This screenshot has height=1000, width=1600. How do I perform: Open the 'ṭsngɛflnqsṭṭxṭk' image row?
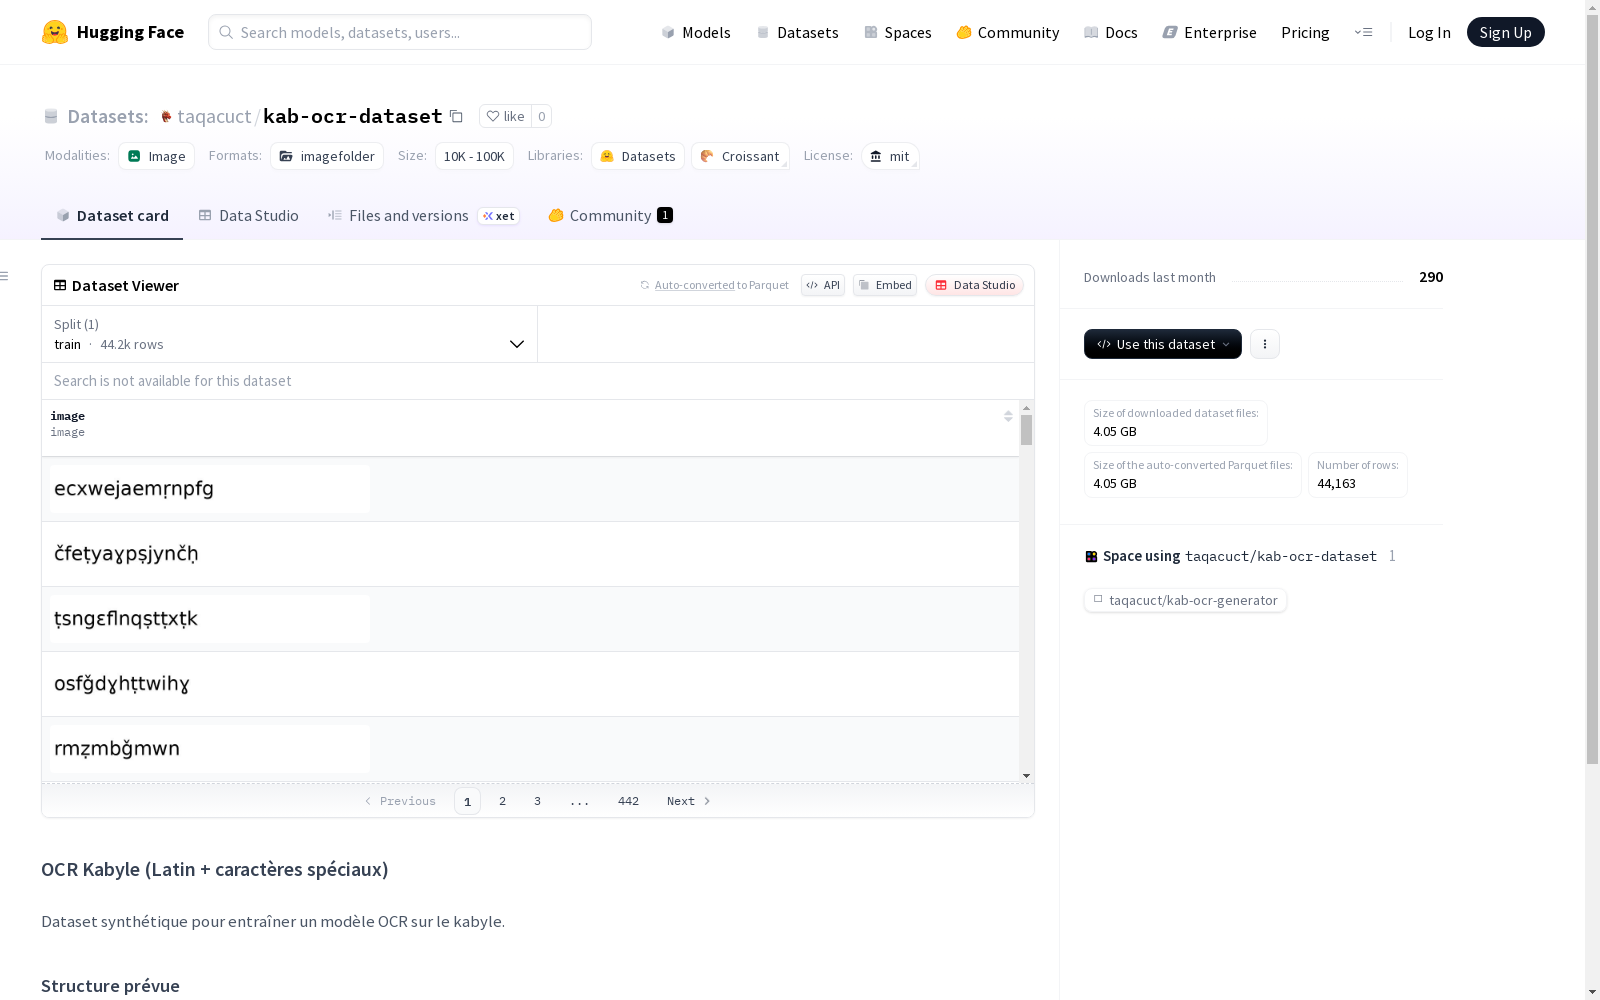click(x=530, y=619)
